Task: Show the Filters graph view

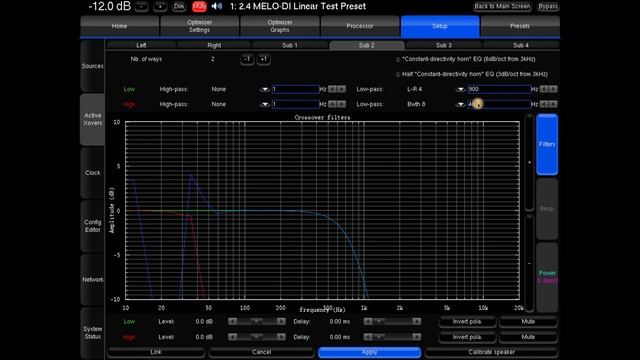Action: coord(547,144)
